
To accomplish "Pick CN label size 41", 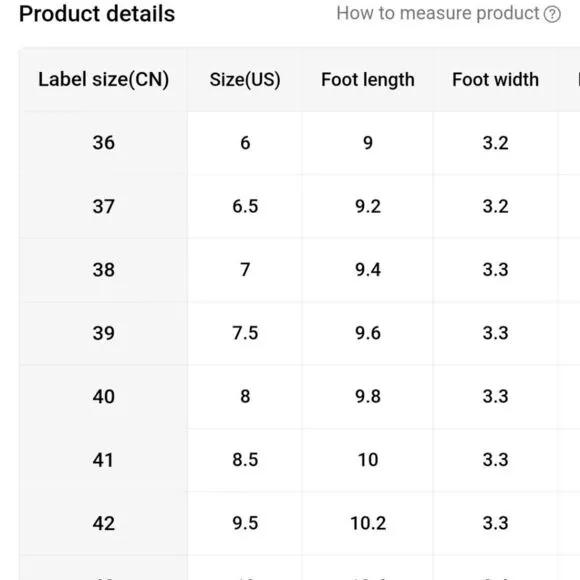I will coord(103,460).
